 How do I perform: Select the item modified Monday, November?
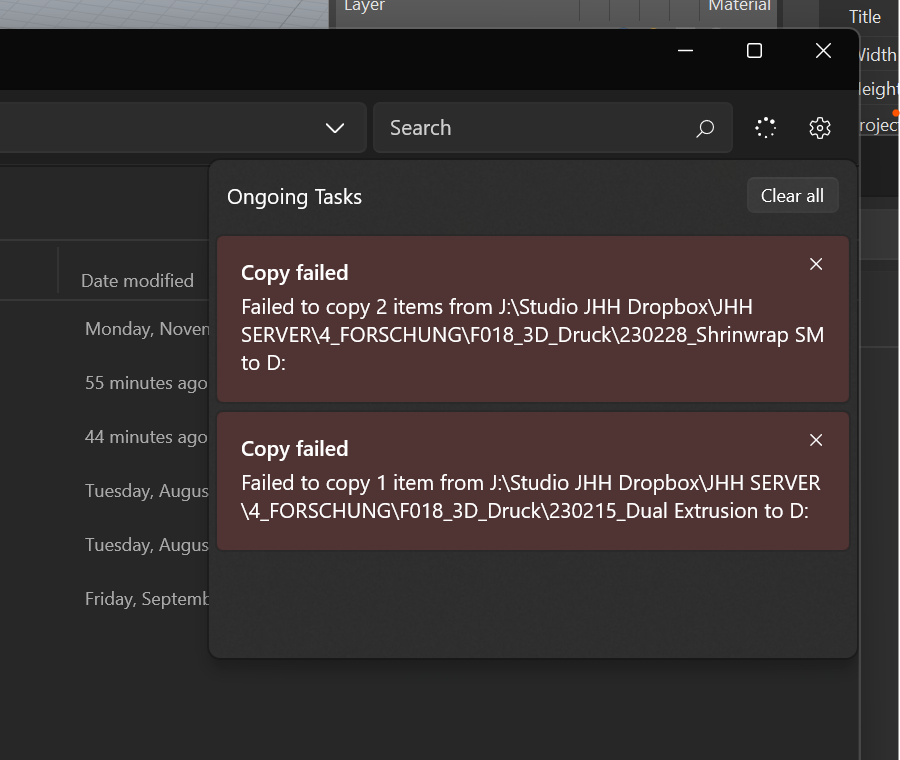click(147, 329)
